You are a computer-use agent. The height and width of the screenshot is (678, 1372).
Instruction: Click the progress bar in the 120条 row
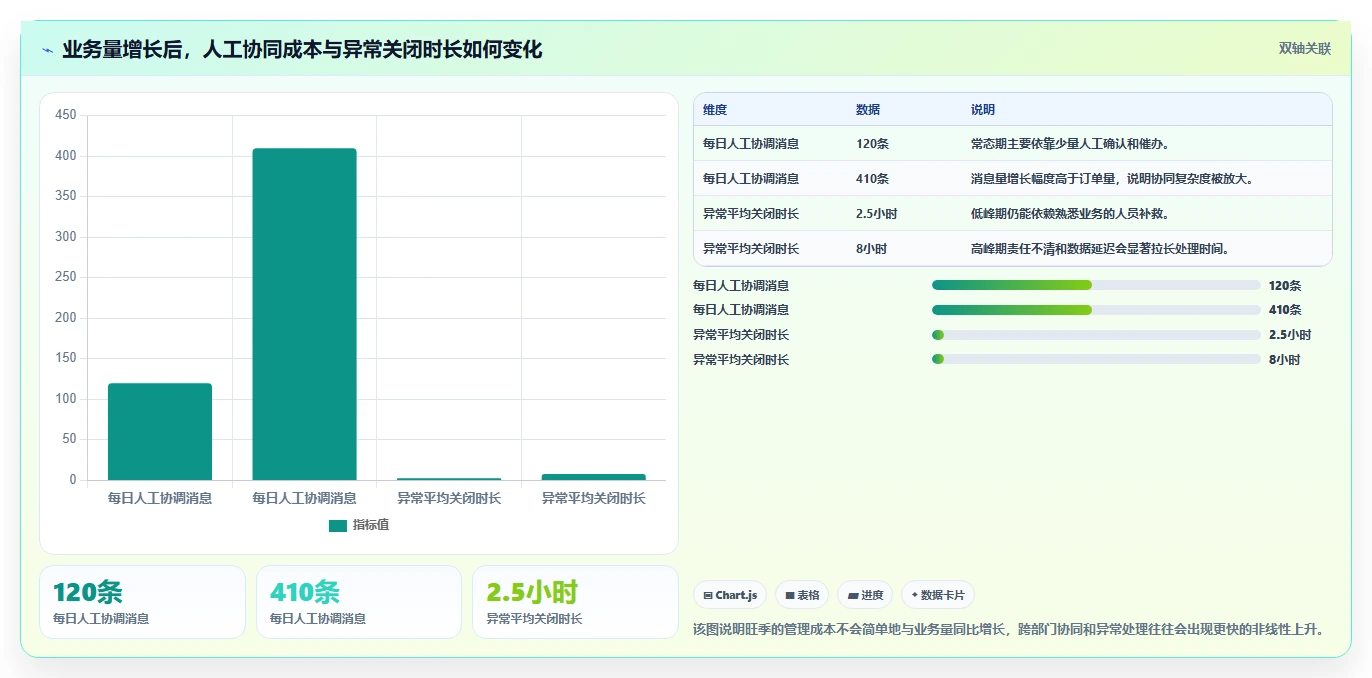pyautogui.click(x=1096, y=285)
